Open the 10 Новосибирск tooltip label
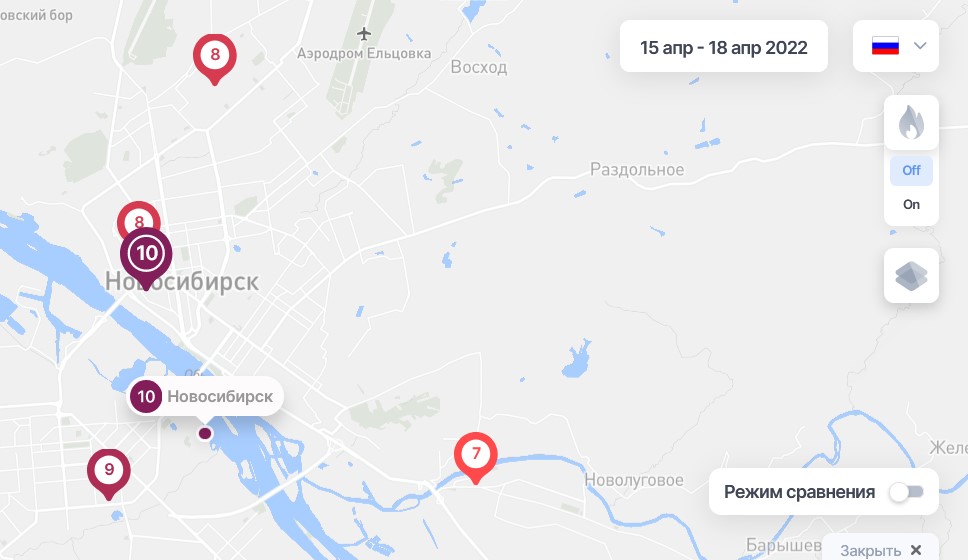This screenshot has width=968, height=560. (205, 396)
